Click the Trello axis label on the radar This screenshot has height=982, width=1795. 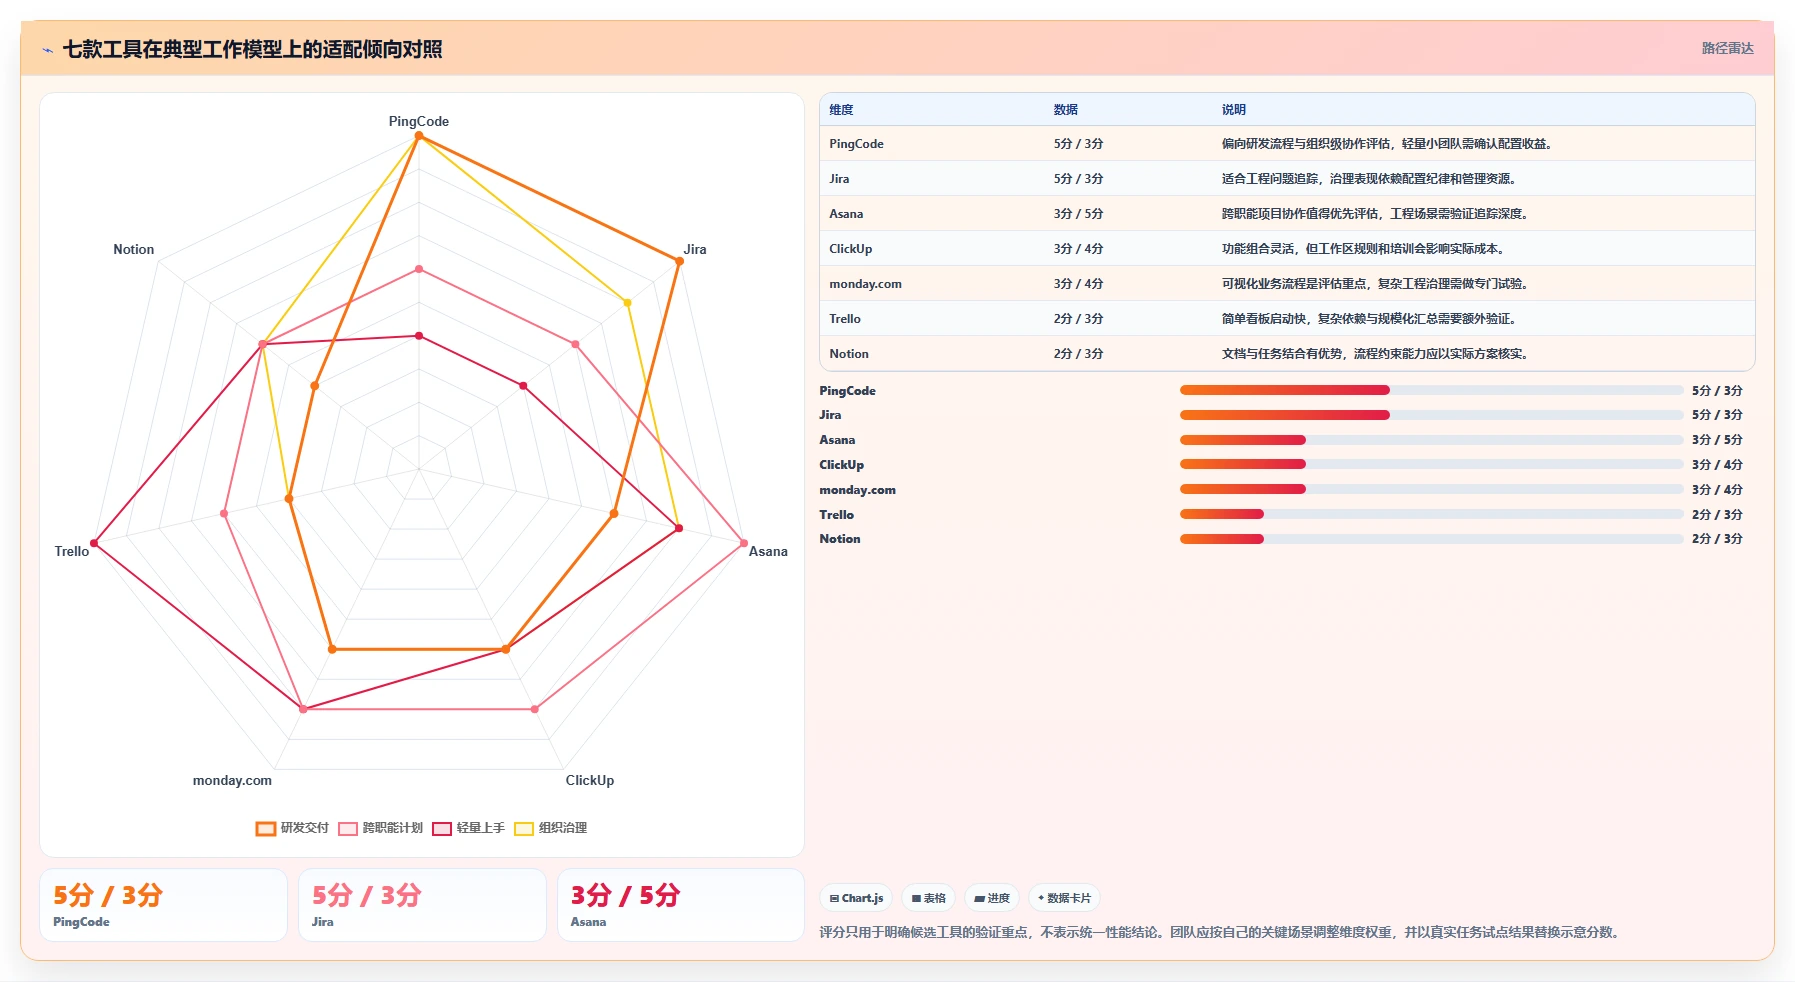tap(72, 551)
